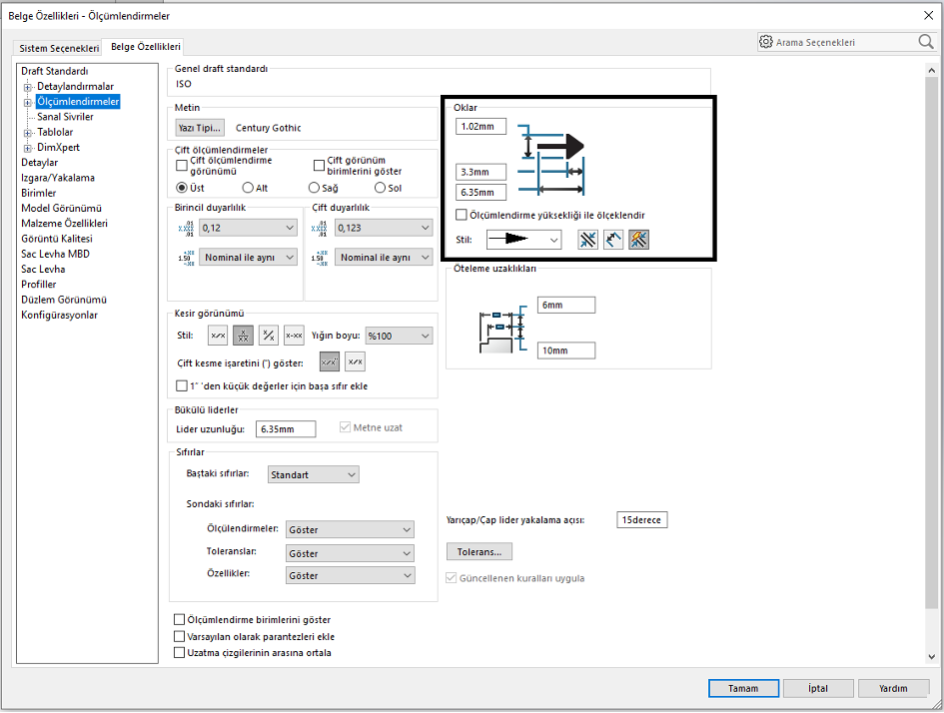Click the search magnifier icon
Viewport: 944px width, 713px height.
coord(925,42)
